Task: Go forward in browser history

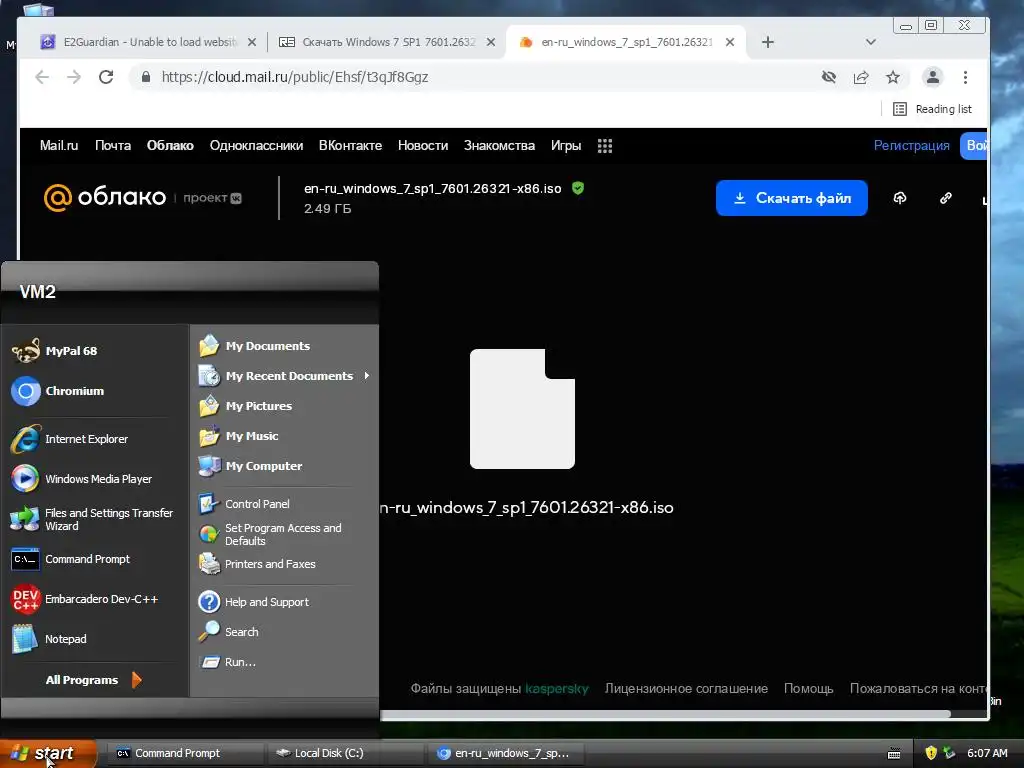Action: pos(74,77)
